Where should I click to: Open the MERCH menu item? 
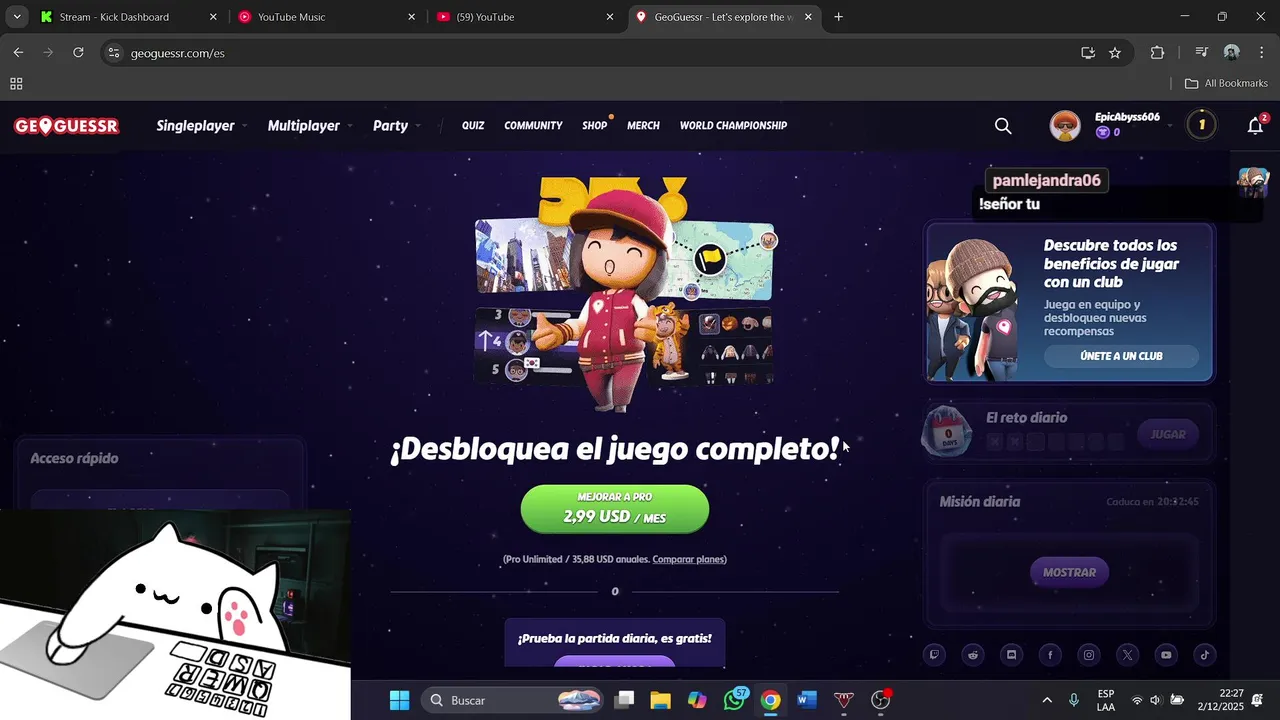643,126
